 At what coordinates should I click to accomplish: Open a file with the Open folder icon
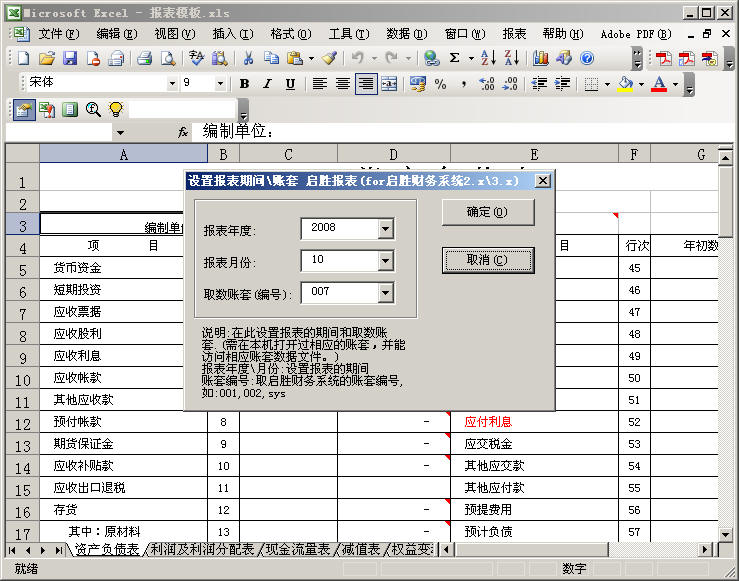pyautogui.click(x=47, y=58)
